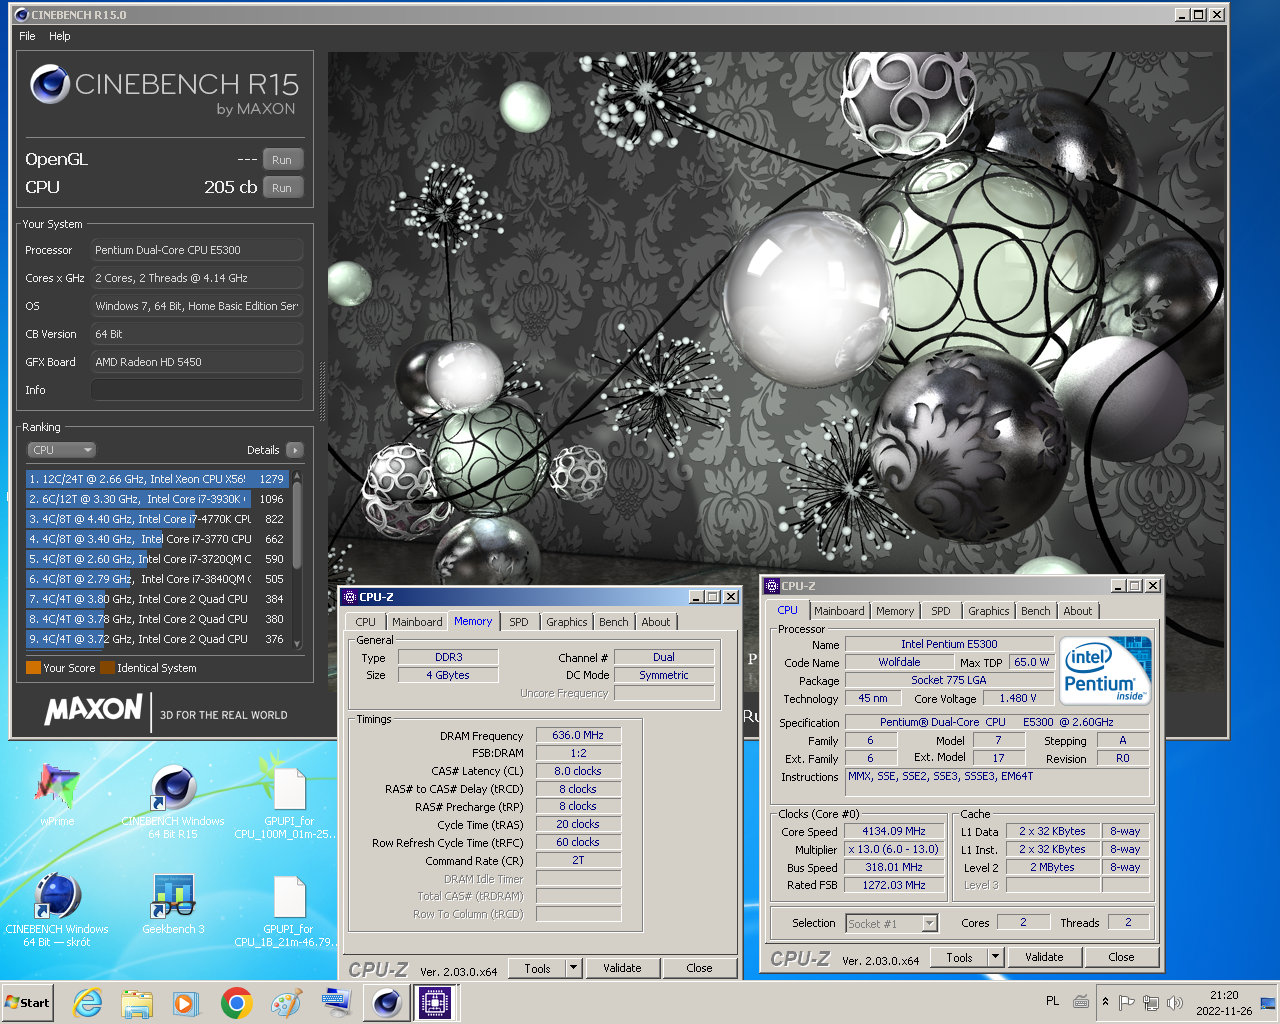Open Paint from the taskbar
Screen dimensions: 1280x1024
click(286, 1003)
